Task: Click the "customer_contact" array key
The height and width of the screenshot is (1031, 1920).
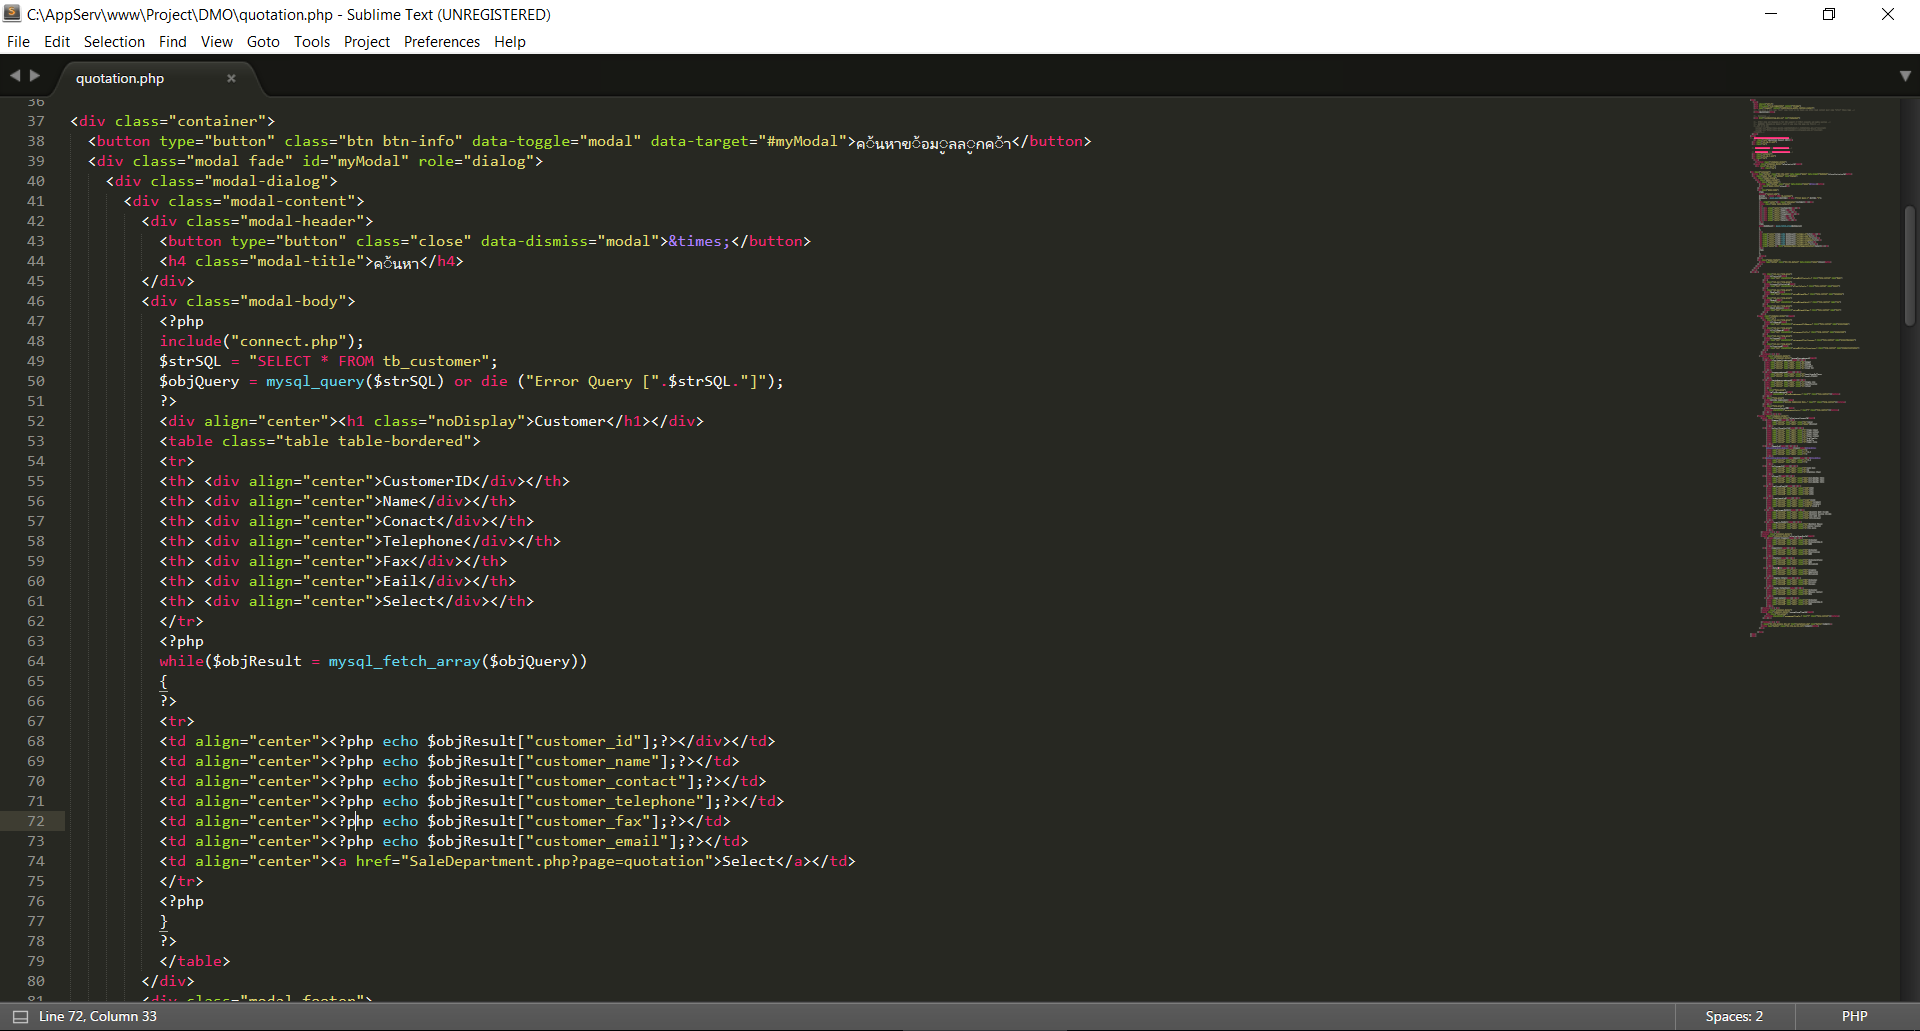Action: pyautogui.click(x=605, y=781)
